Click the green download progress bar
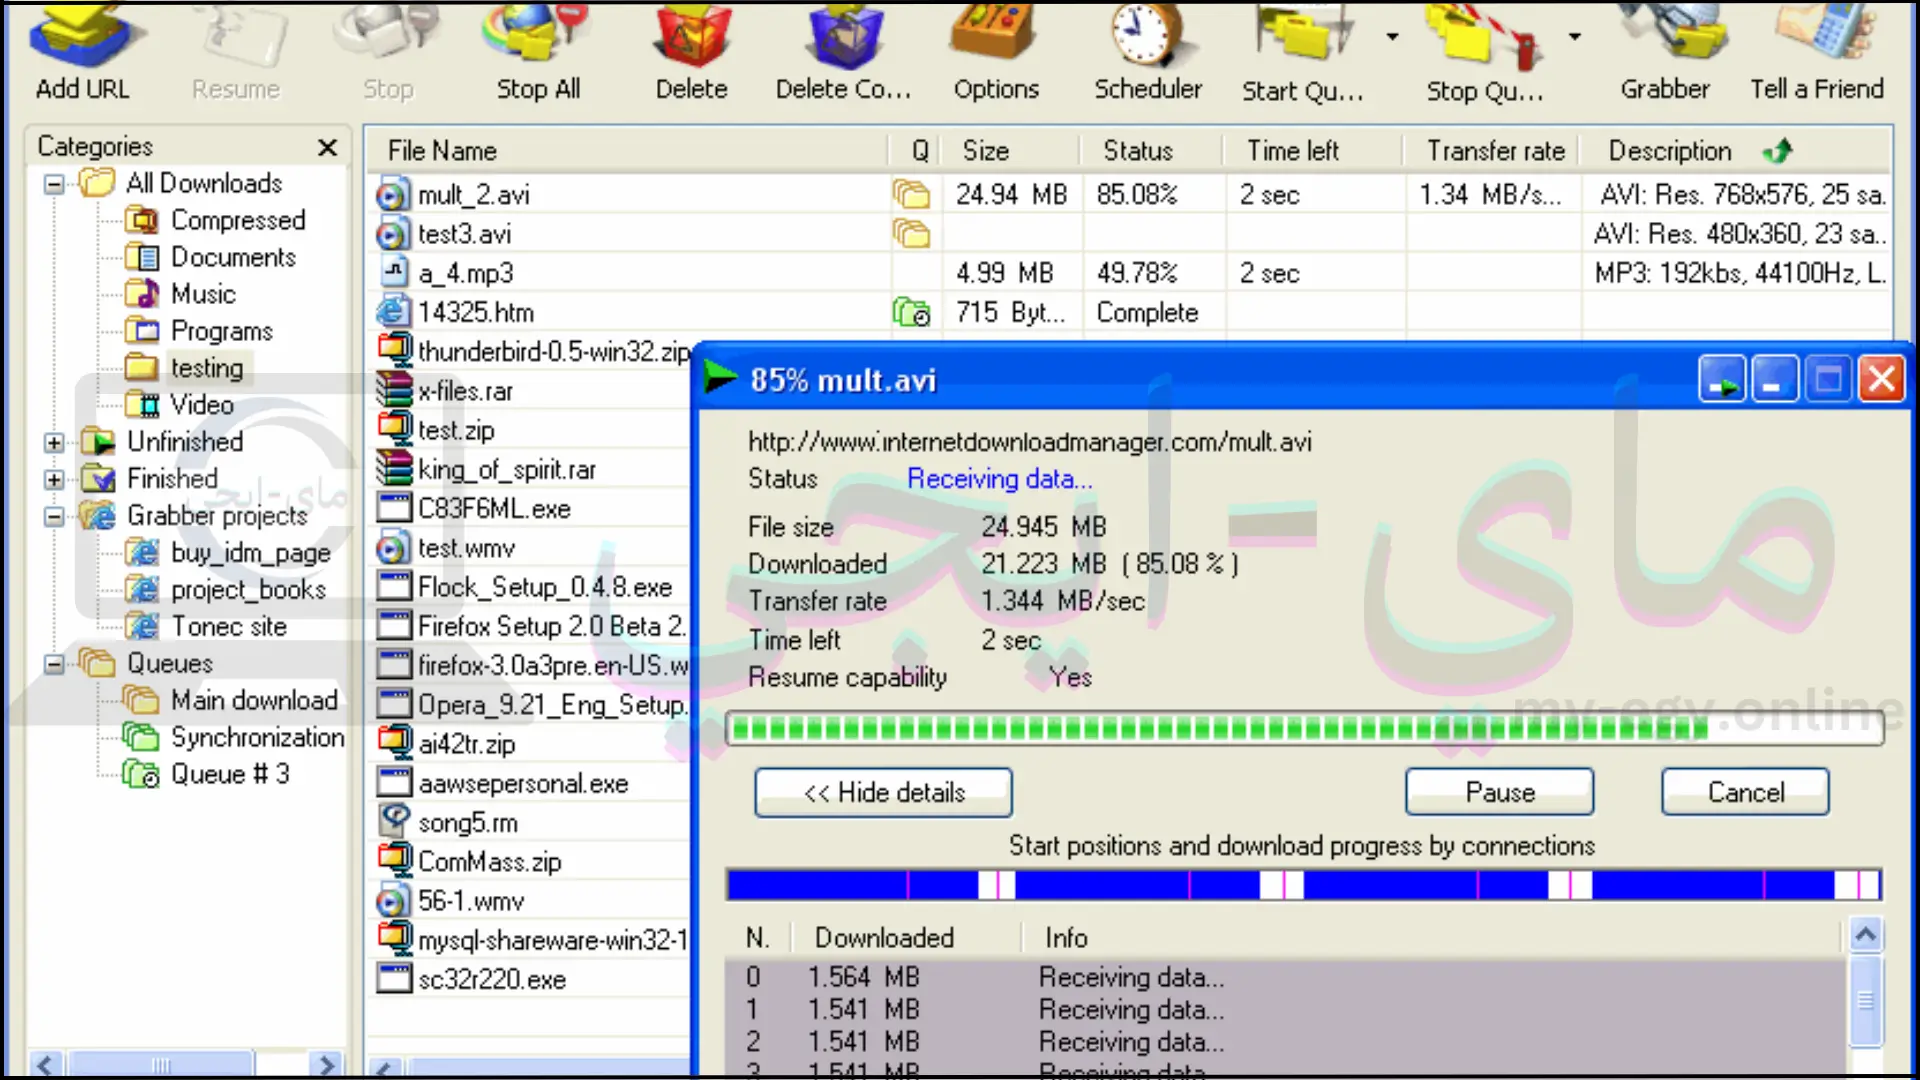Screen dimensions: 1920x1080 1305,729
